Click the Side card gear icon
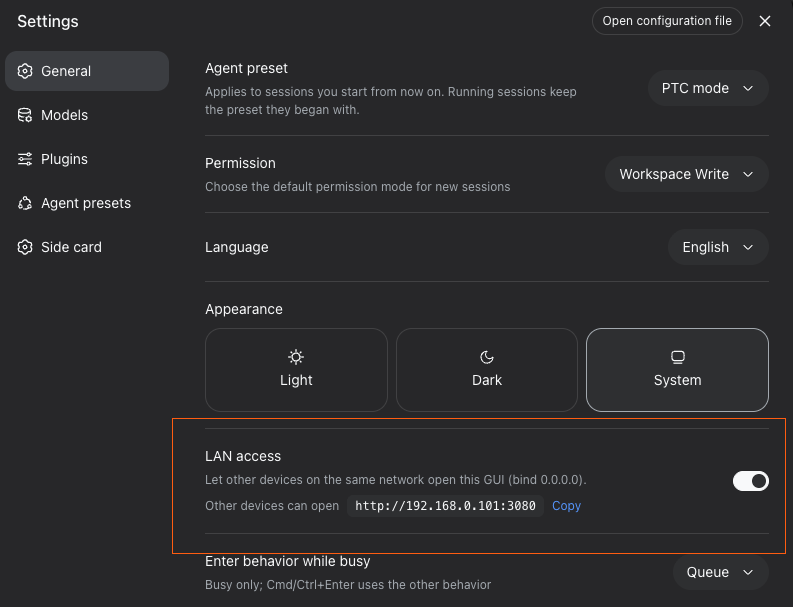 tap(25, 247)
